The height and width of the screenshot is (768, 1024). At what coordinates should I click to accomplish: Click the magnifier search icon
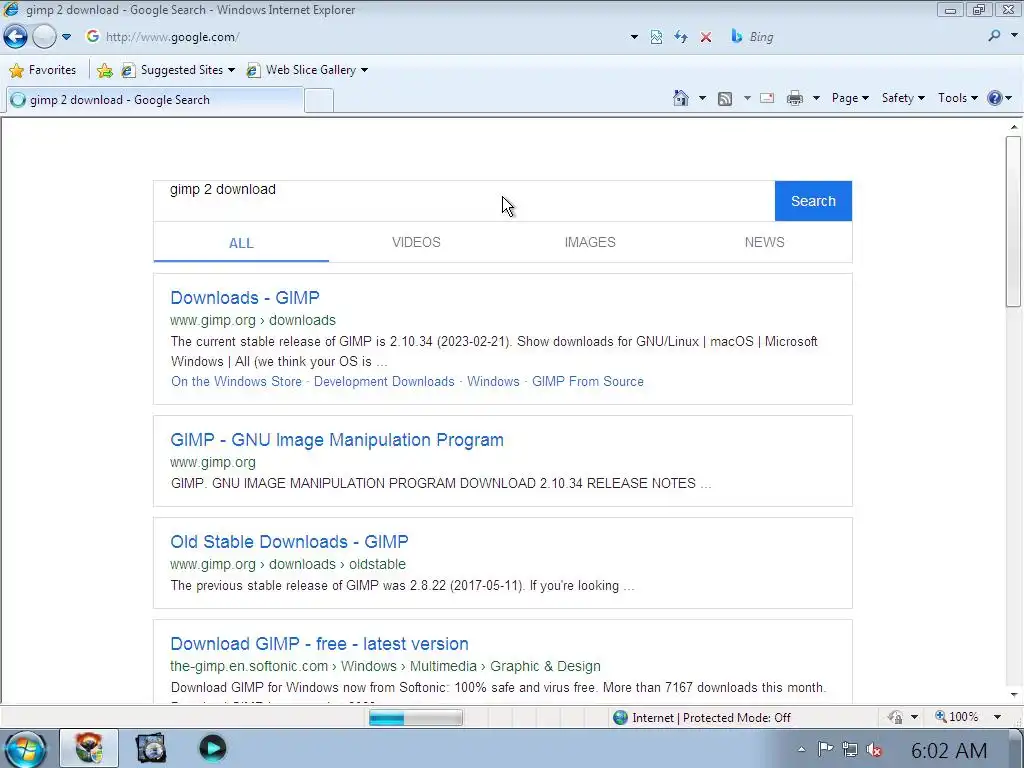[x=994, y=36]
